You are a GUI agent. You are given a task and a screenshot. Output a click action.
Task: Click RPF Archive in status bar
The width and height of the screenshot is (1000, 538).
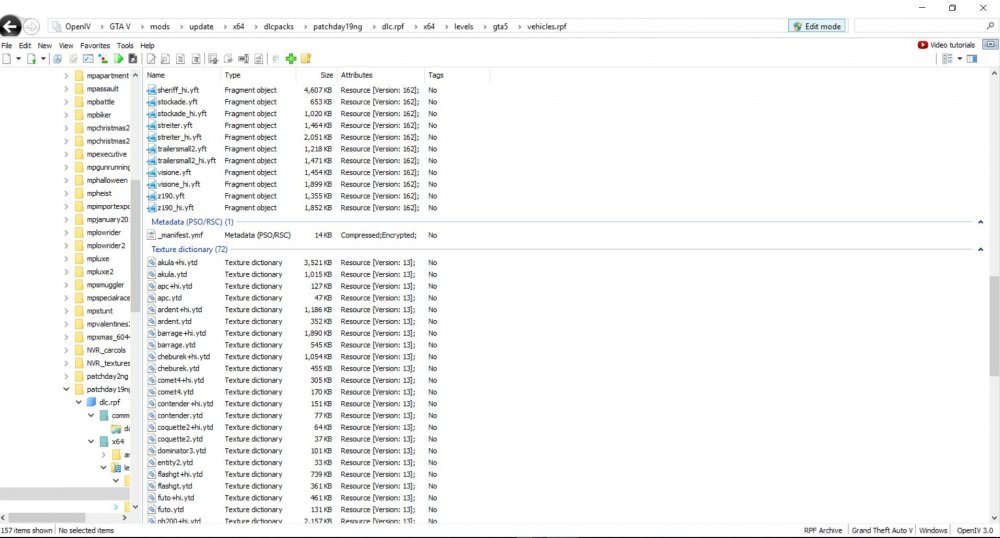coord(823,530)
